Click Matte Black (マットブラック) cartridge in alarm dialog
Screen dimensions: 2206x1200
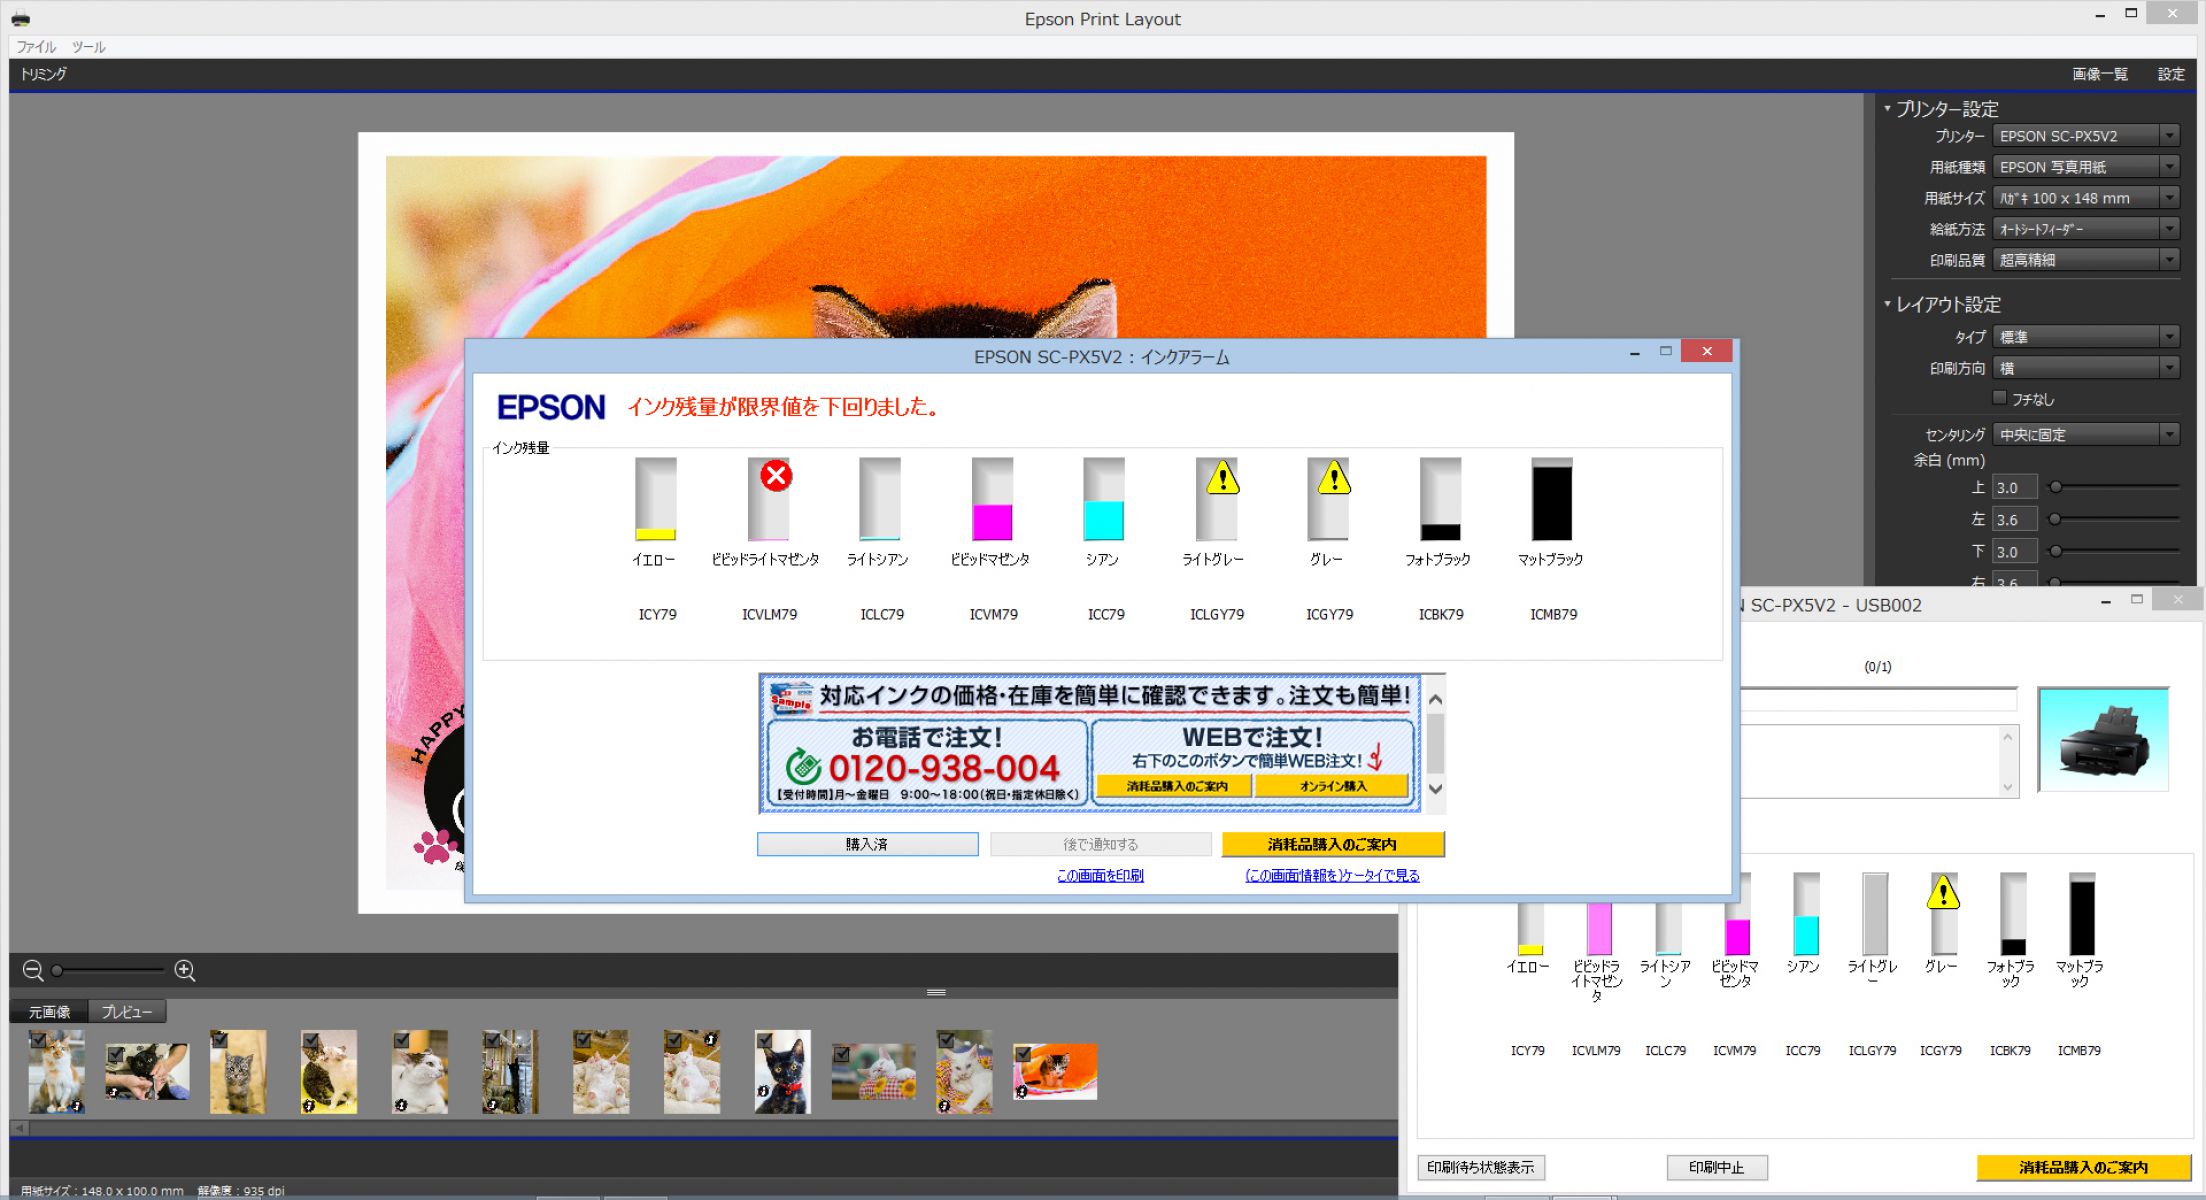tap(1552, 499)
